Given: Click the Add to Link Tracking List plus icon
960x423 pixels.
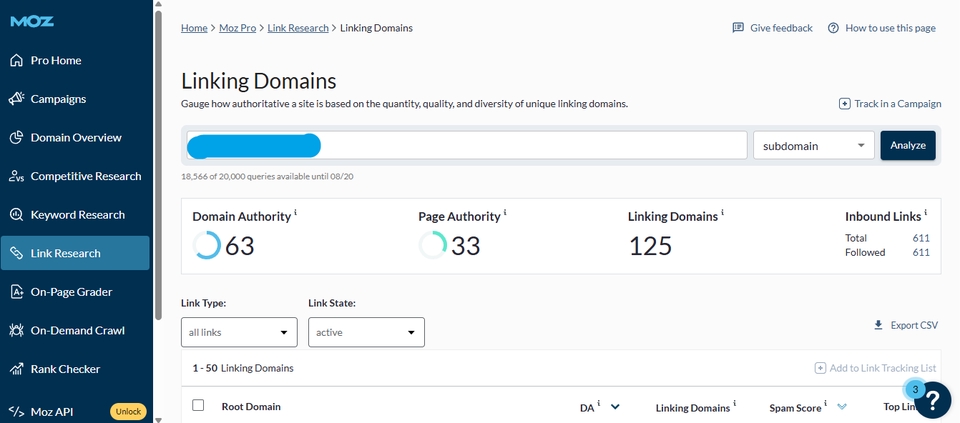Looking at the screenshot, I should [820, 368].
